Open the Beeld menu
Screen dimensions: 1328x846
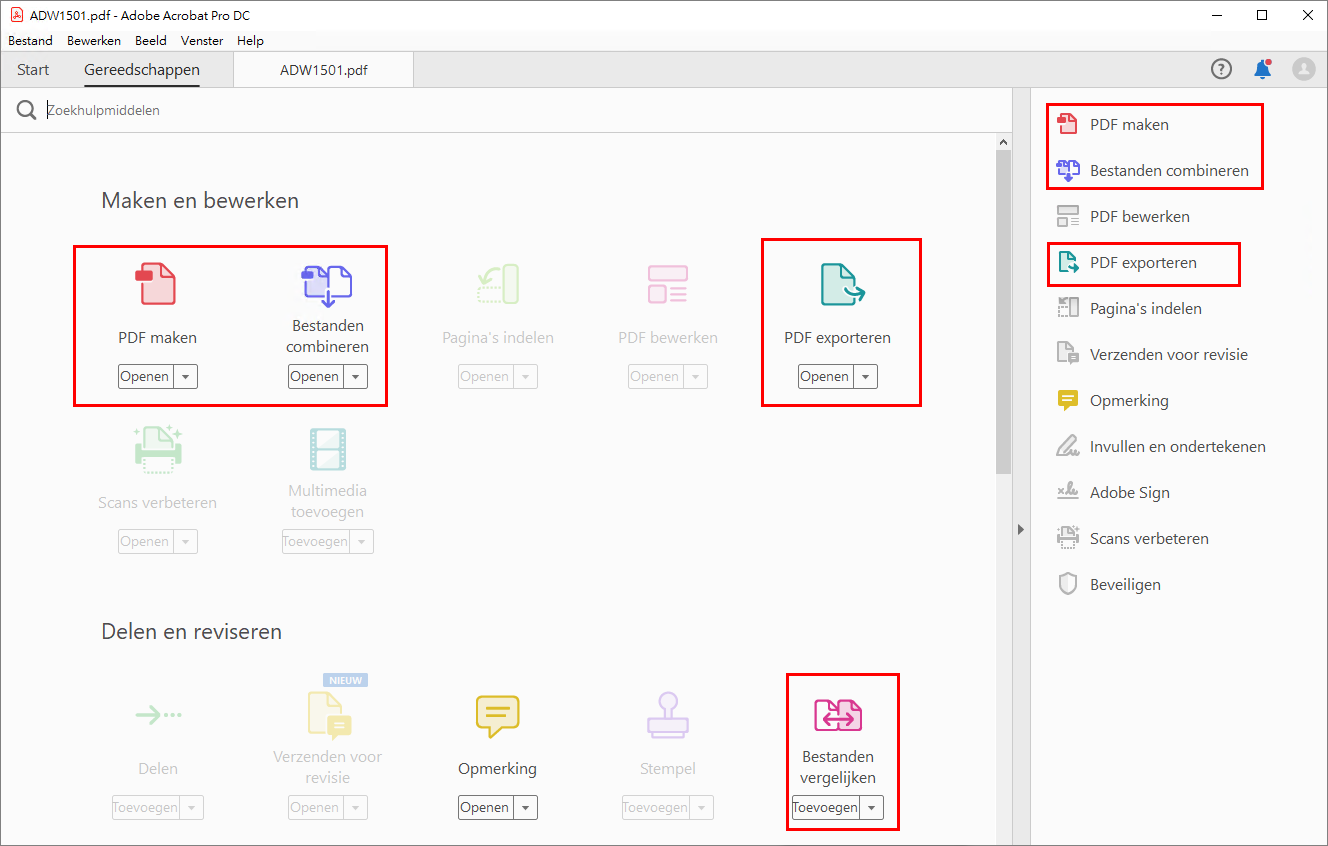151,41
